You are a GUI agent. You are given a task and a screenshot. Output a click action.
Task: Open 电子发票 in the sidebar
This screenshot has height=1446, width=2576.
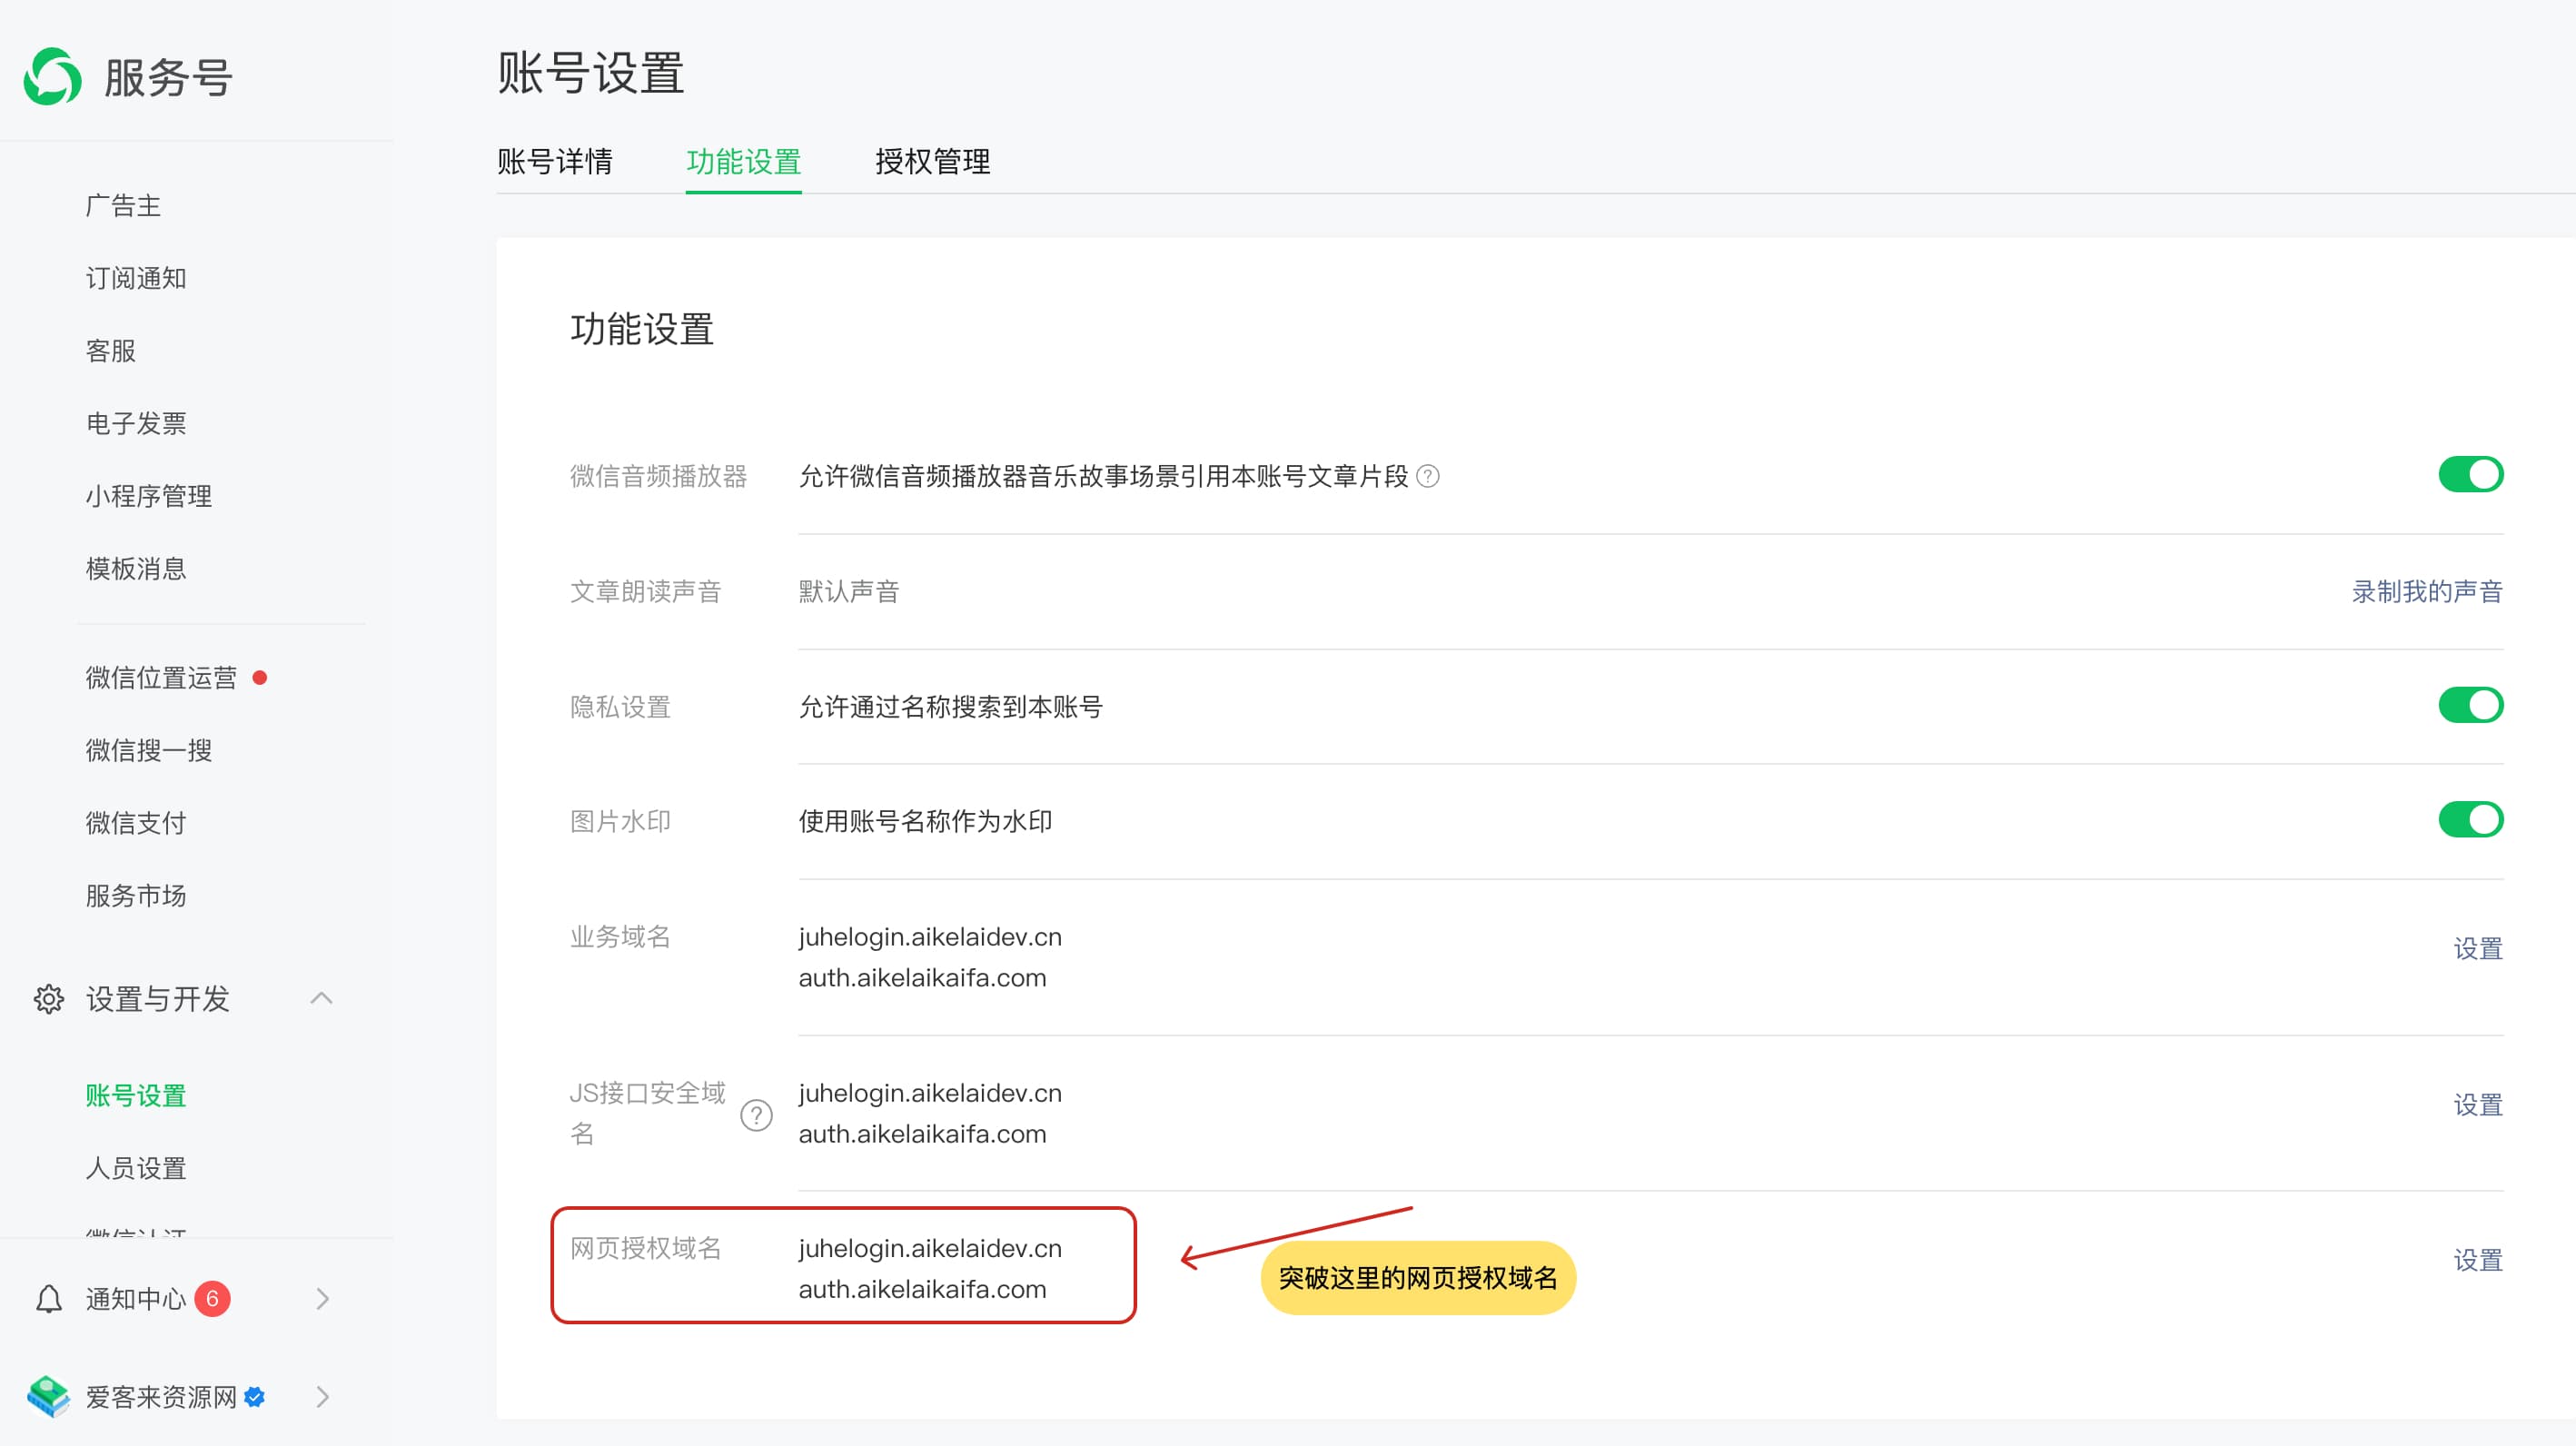(x=136, y=423)
